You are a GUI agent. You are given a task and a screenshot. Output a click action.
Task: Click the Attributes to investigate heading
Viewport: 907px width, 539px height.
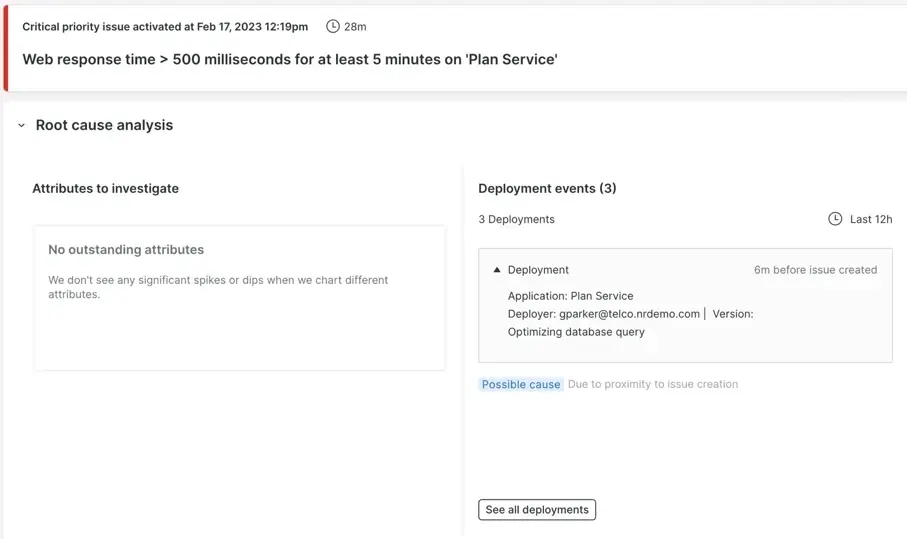click(105, 189)
